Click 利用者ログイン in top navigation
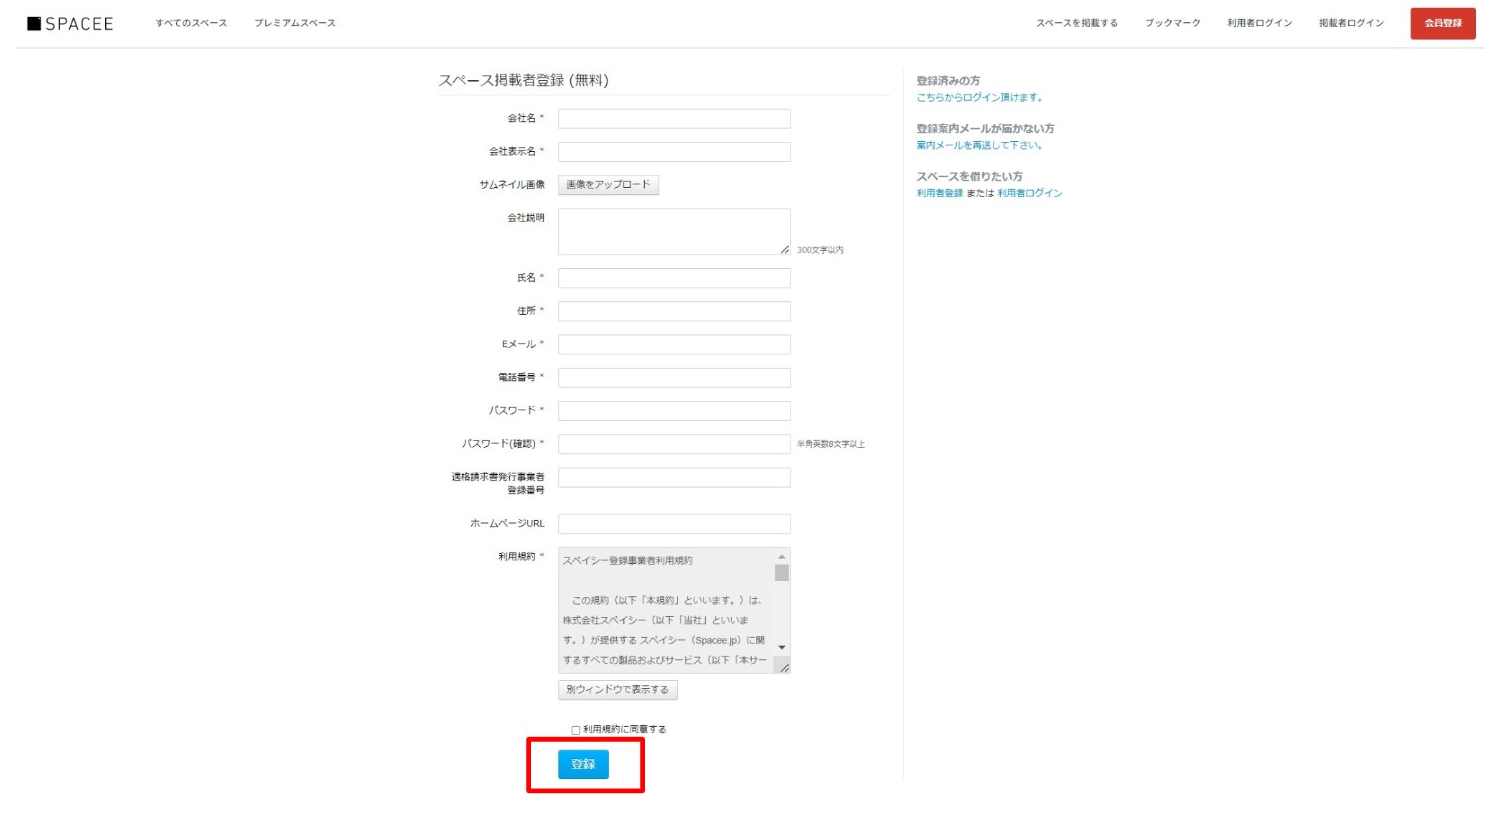This screenshot has height=818, width=1506. coord(1259,23)
